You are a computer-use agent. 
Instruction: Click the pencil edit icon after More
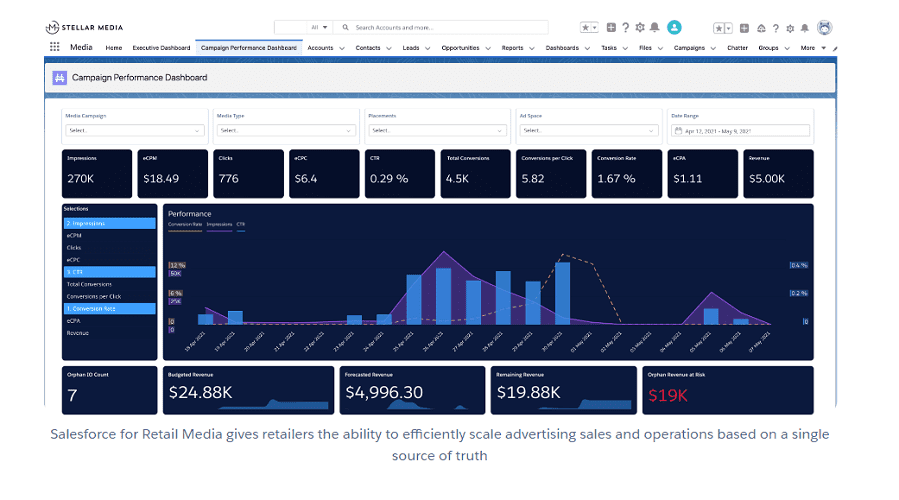pos(835,49)
